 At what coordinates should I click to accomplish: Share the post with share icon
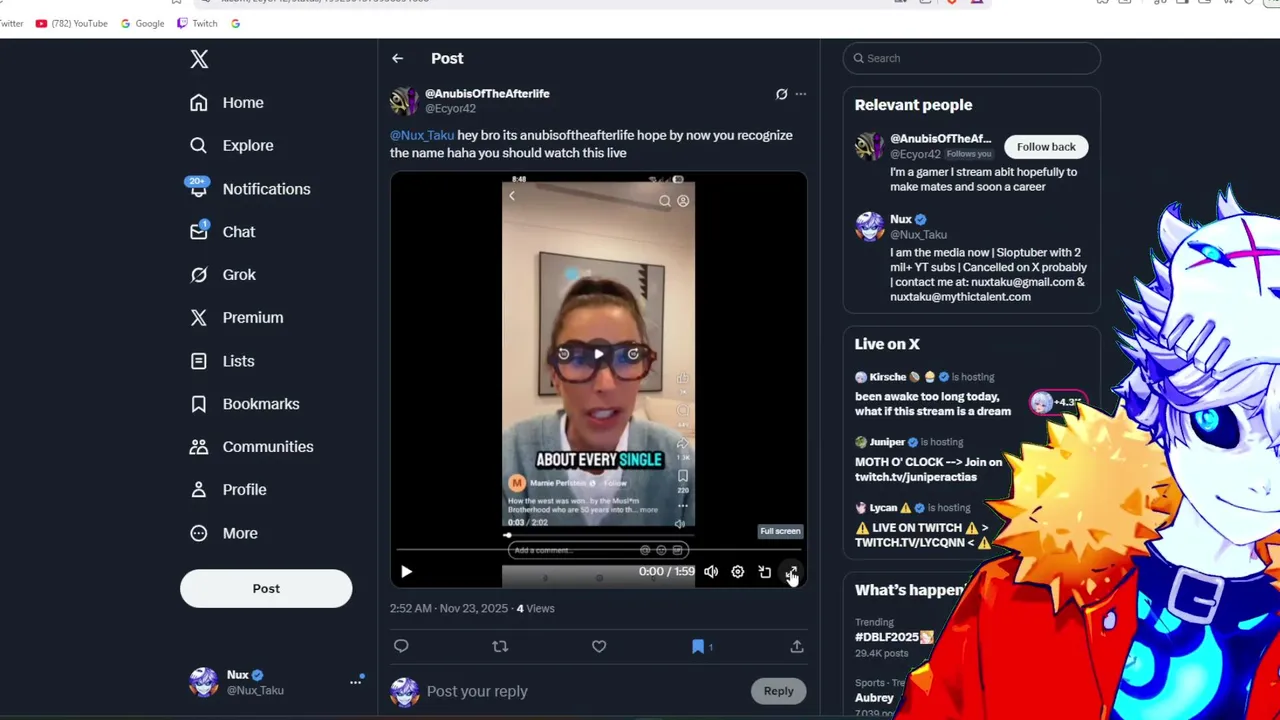[x=797, y=646]
